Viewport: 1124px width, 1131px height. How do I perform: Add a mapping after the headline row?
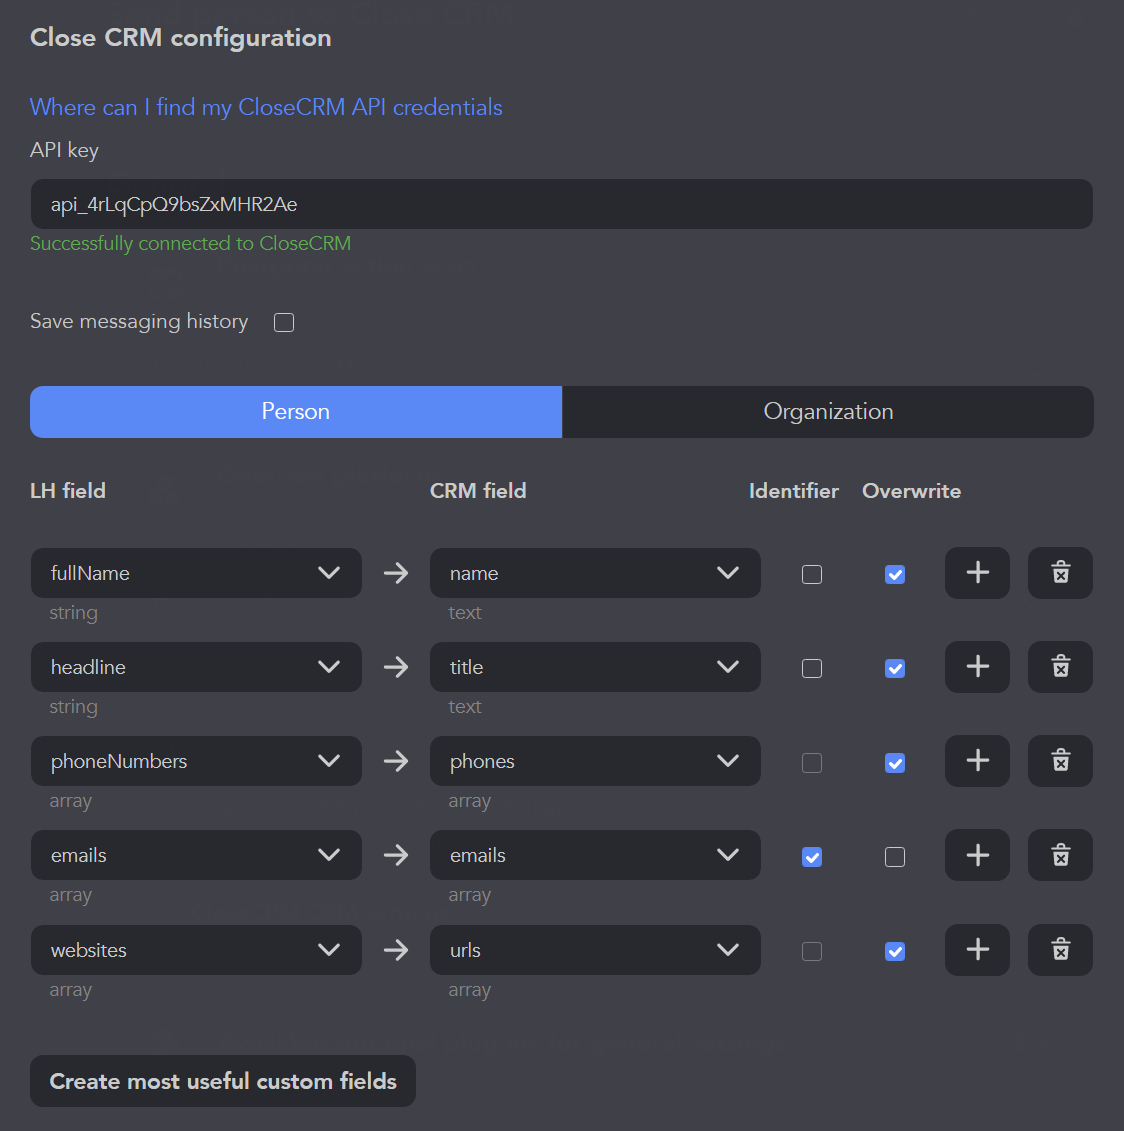(977, 667)
